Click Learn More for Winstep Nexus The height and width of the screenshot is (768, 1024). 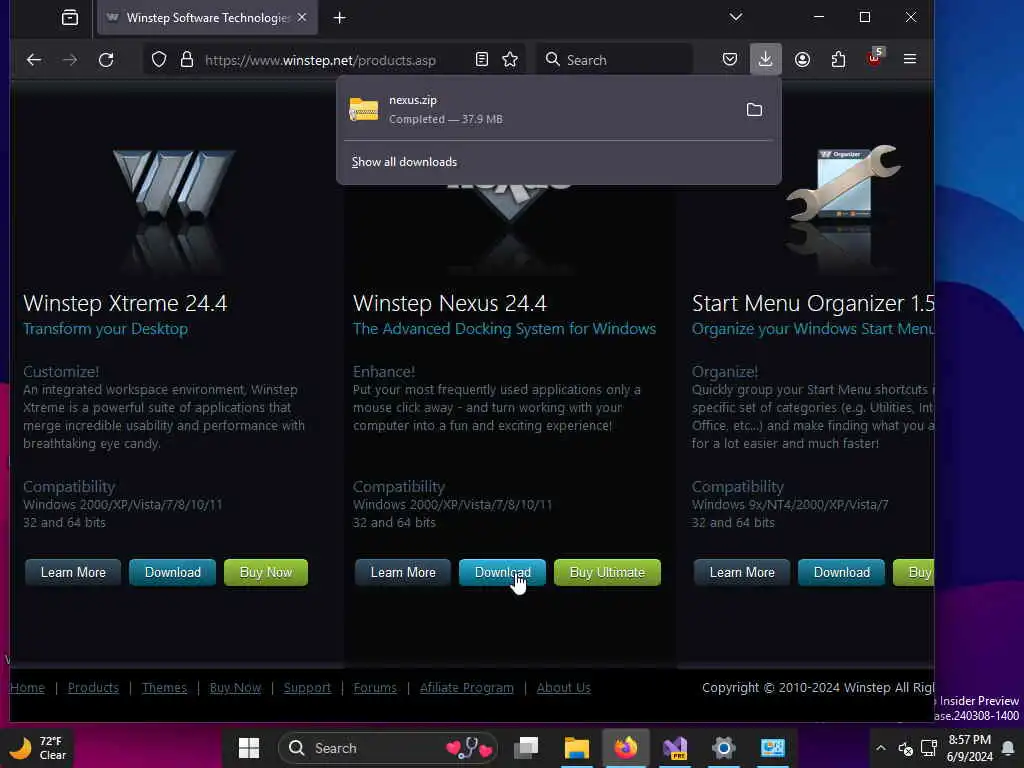pyautogui.click(x=403, y=573)
